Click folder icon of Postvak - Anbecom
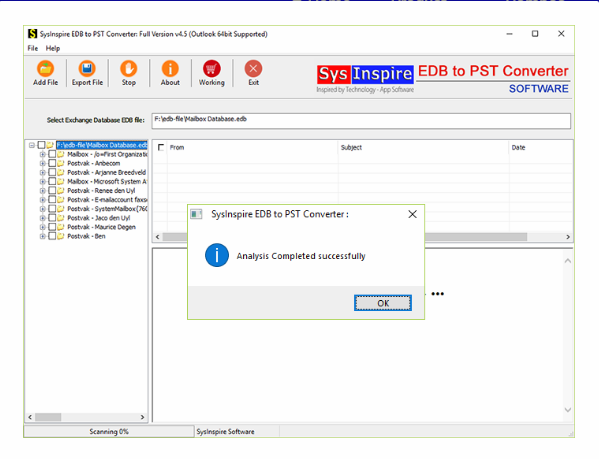Screen dimensions: 599x459 pos(61,163)
